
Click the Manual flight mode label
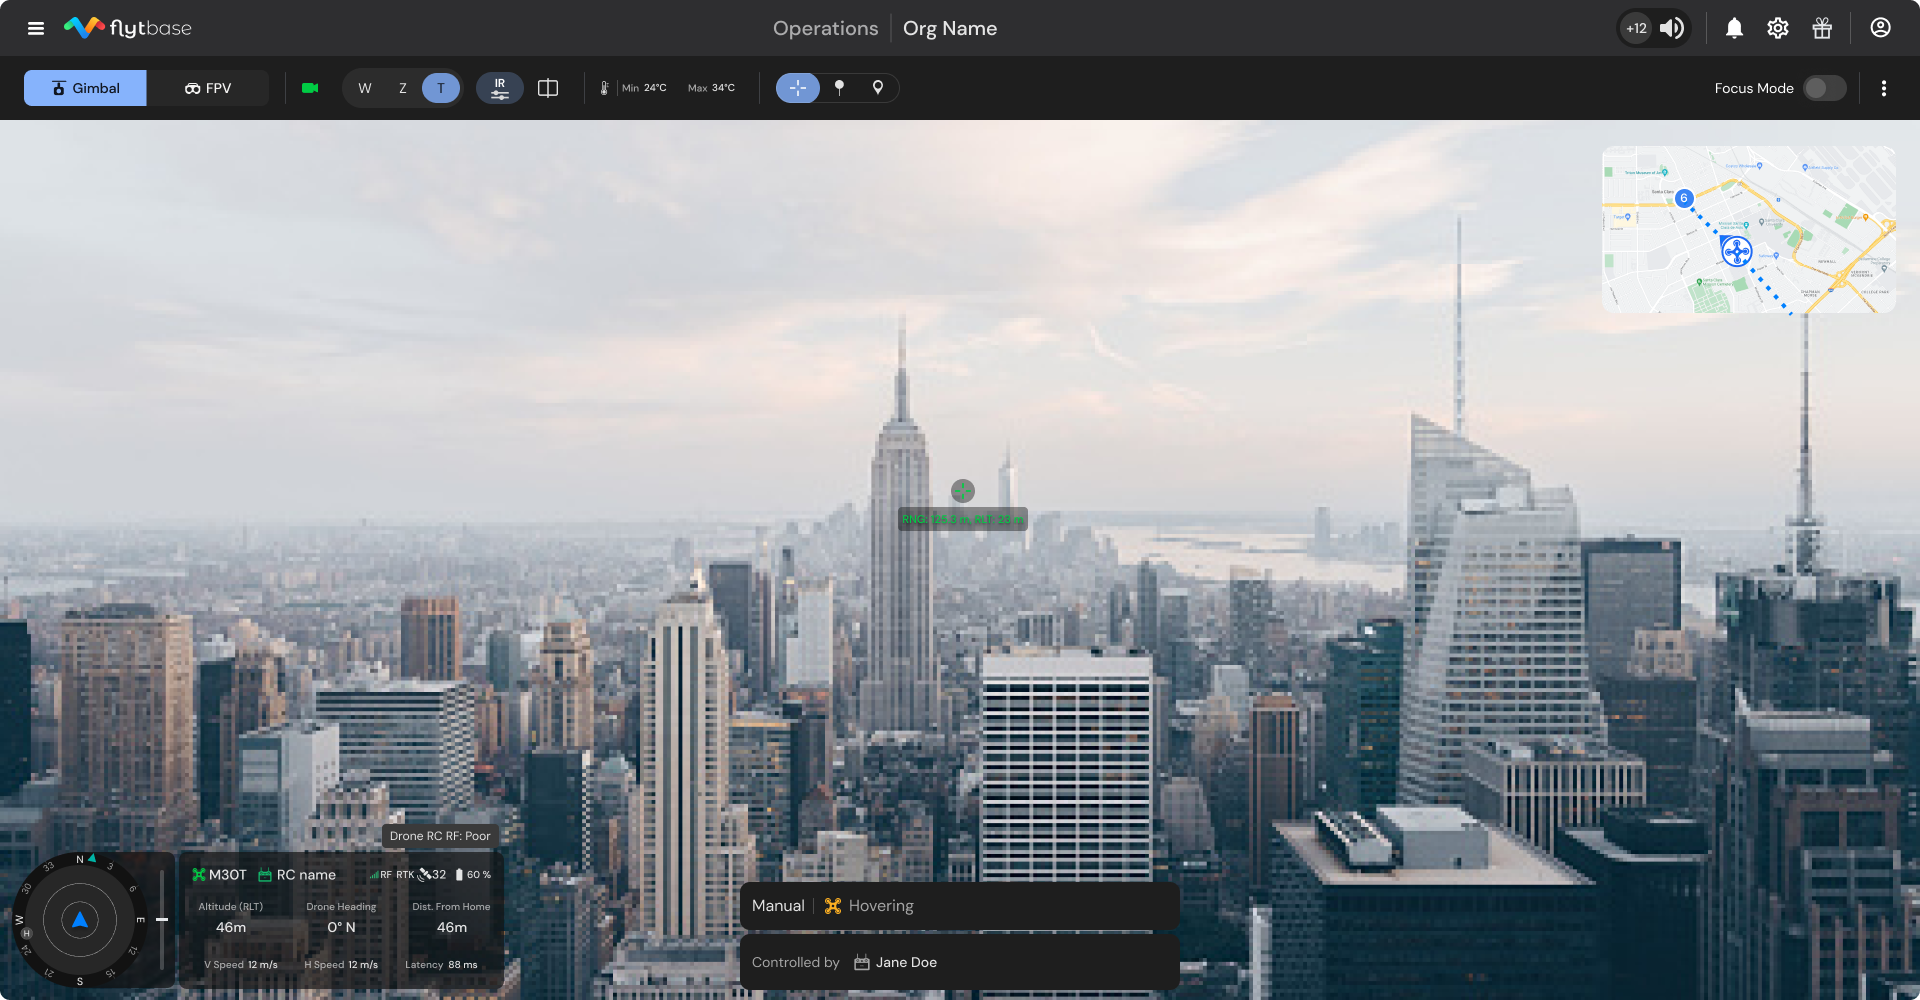[x=778, y=906]
